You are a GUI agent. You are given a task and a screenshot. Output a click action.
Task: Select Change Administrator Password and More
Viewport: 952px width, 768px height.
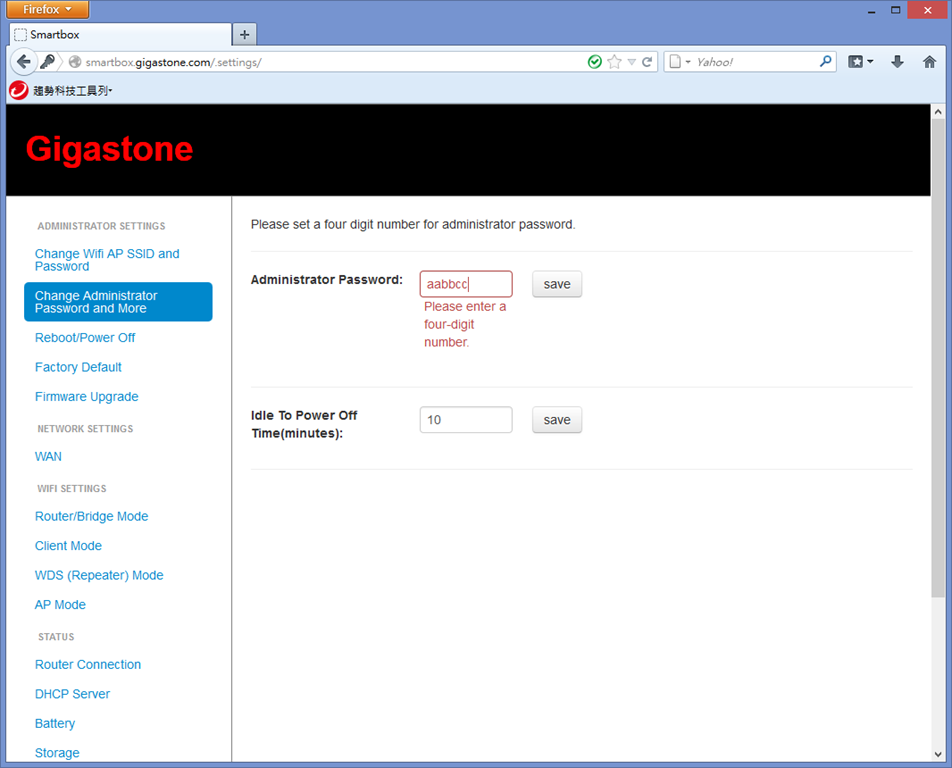coord(118,302)
